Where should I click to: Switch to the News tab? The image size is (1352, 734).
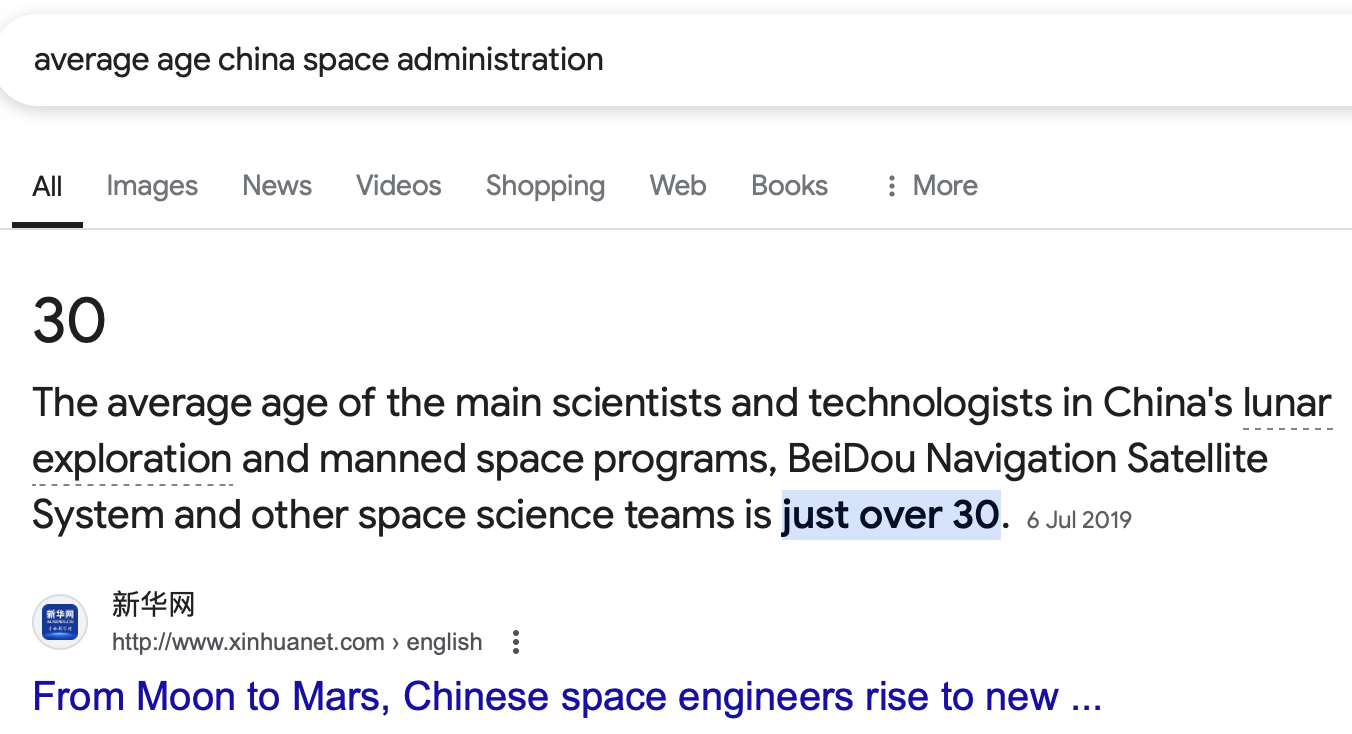tap(277, 186)
